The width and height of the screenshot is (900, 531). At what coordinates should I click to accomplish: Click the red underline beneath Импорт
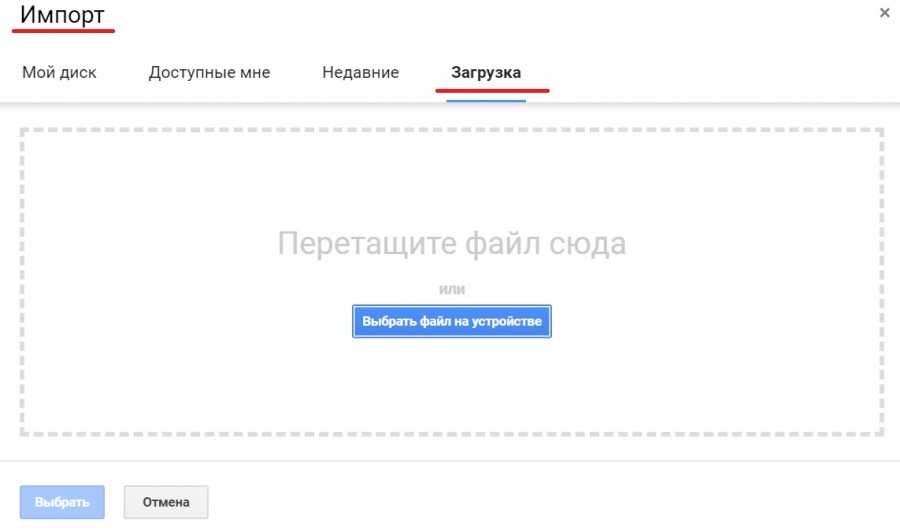click(x=63, y=31)
